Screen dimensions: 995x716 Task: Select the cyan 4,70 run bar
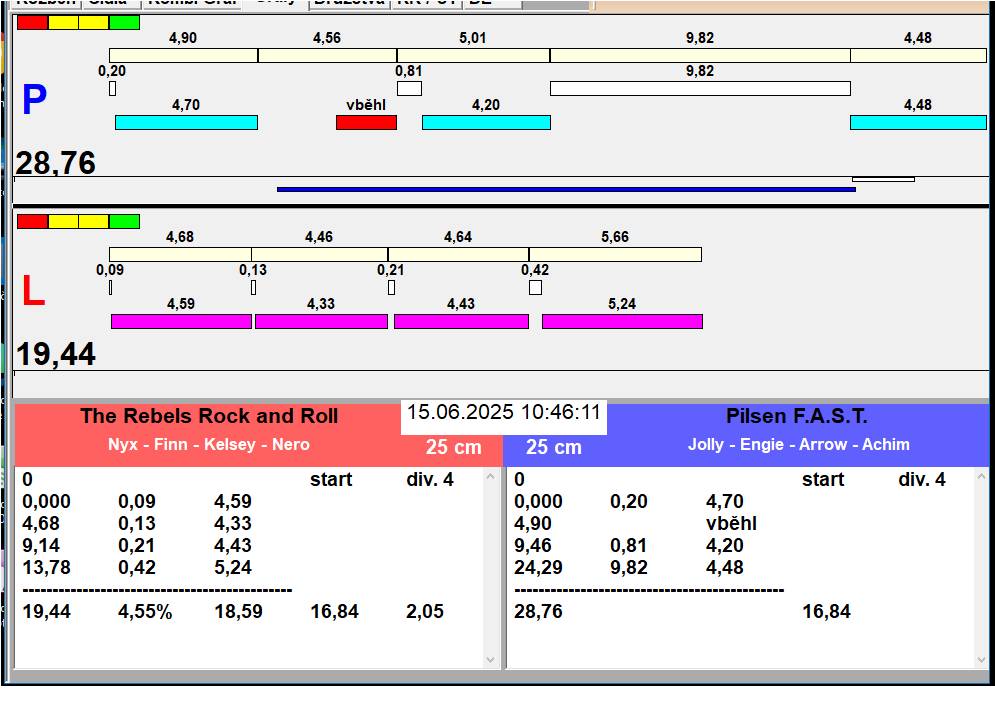(x=186, y=122)
